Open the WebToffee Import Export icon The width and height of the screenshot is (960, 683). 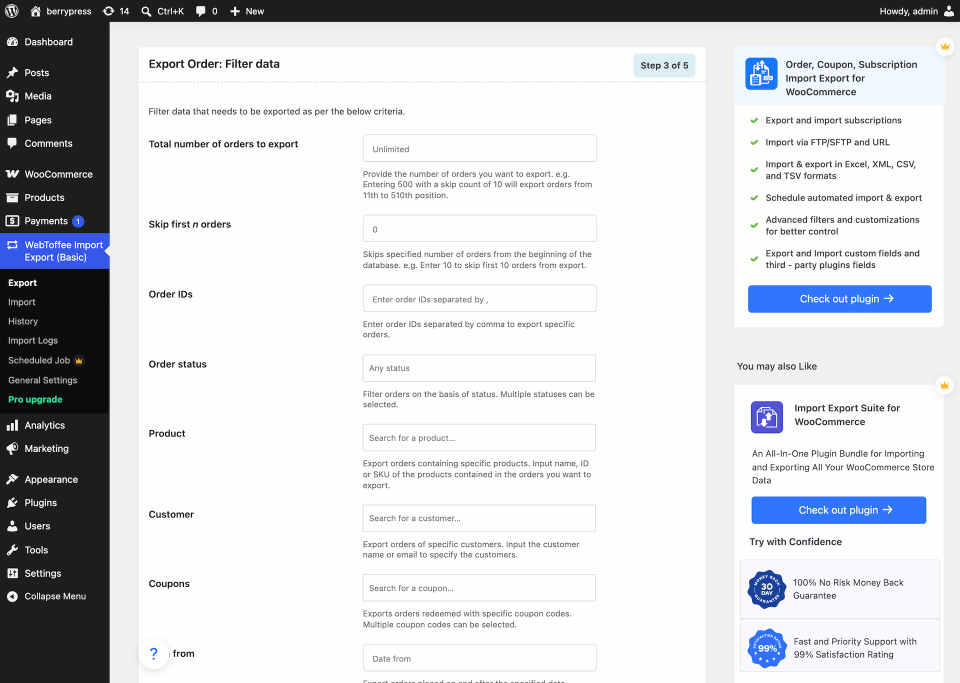[x=12, y=245]
